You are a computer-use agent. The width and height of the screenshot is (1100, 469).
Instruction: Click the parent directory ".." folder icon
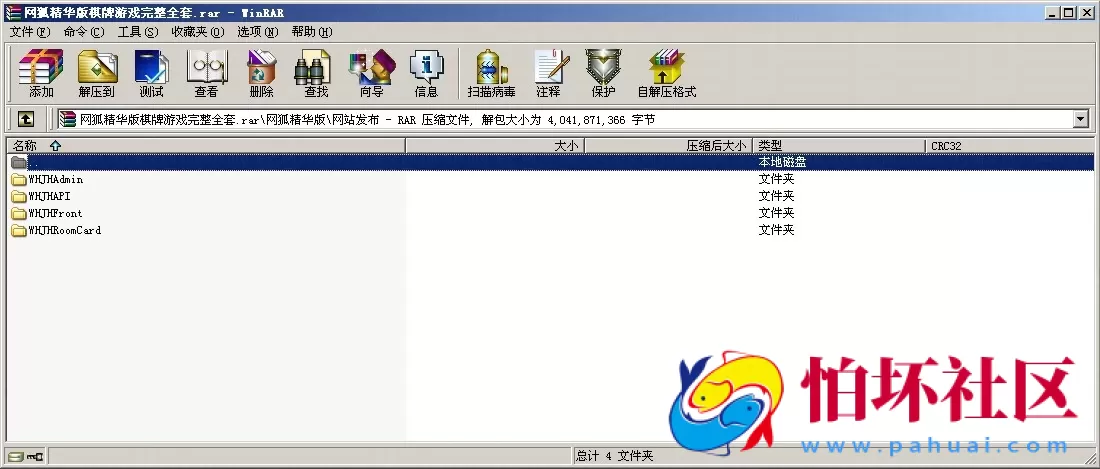(x=18, y=163)
